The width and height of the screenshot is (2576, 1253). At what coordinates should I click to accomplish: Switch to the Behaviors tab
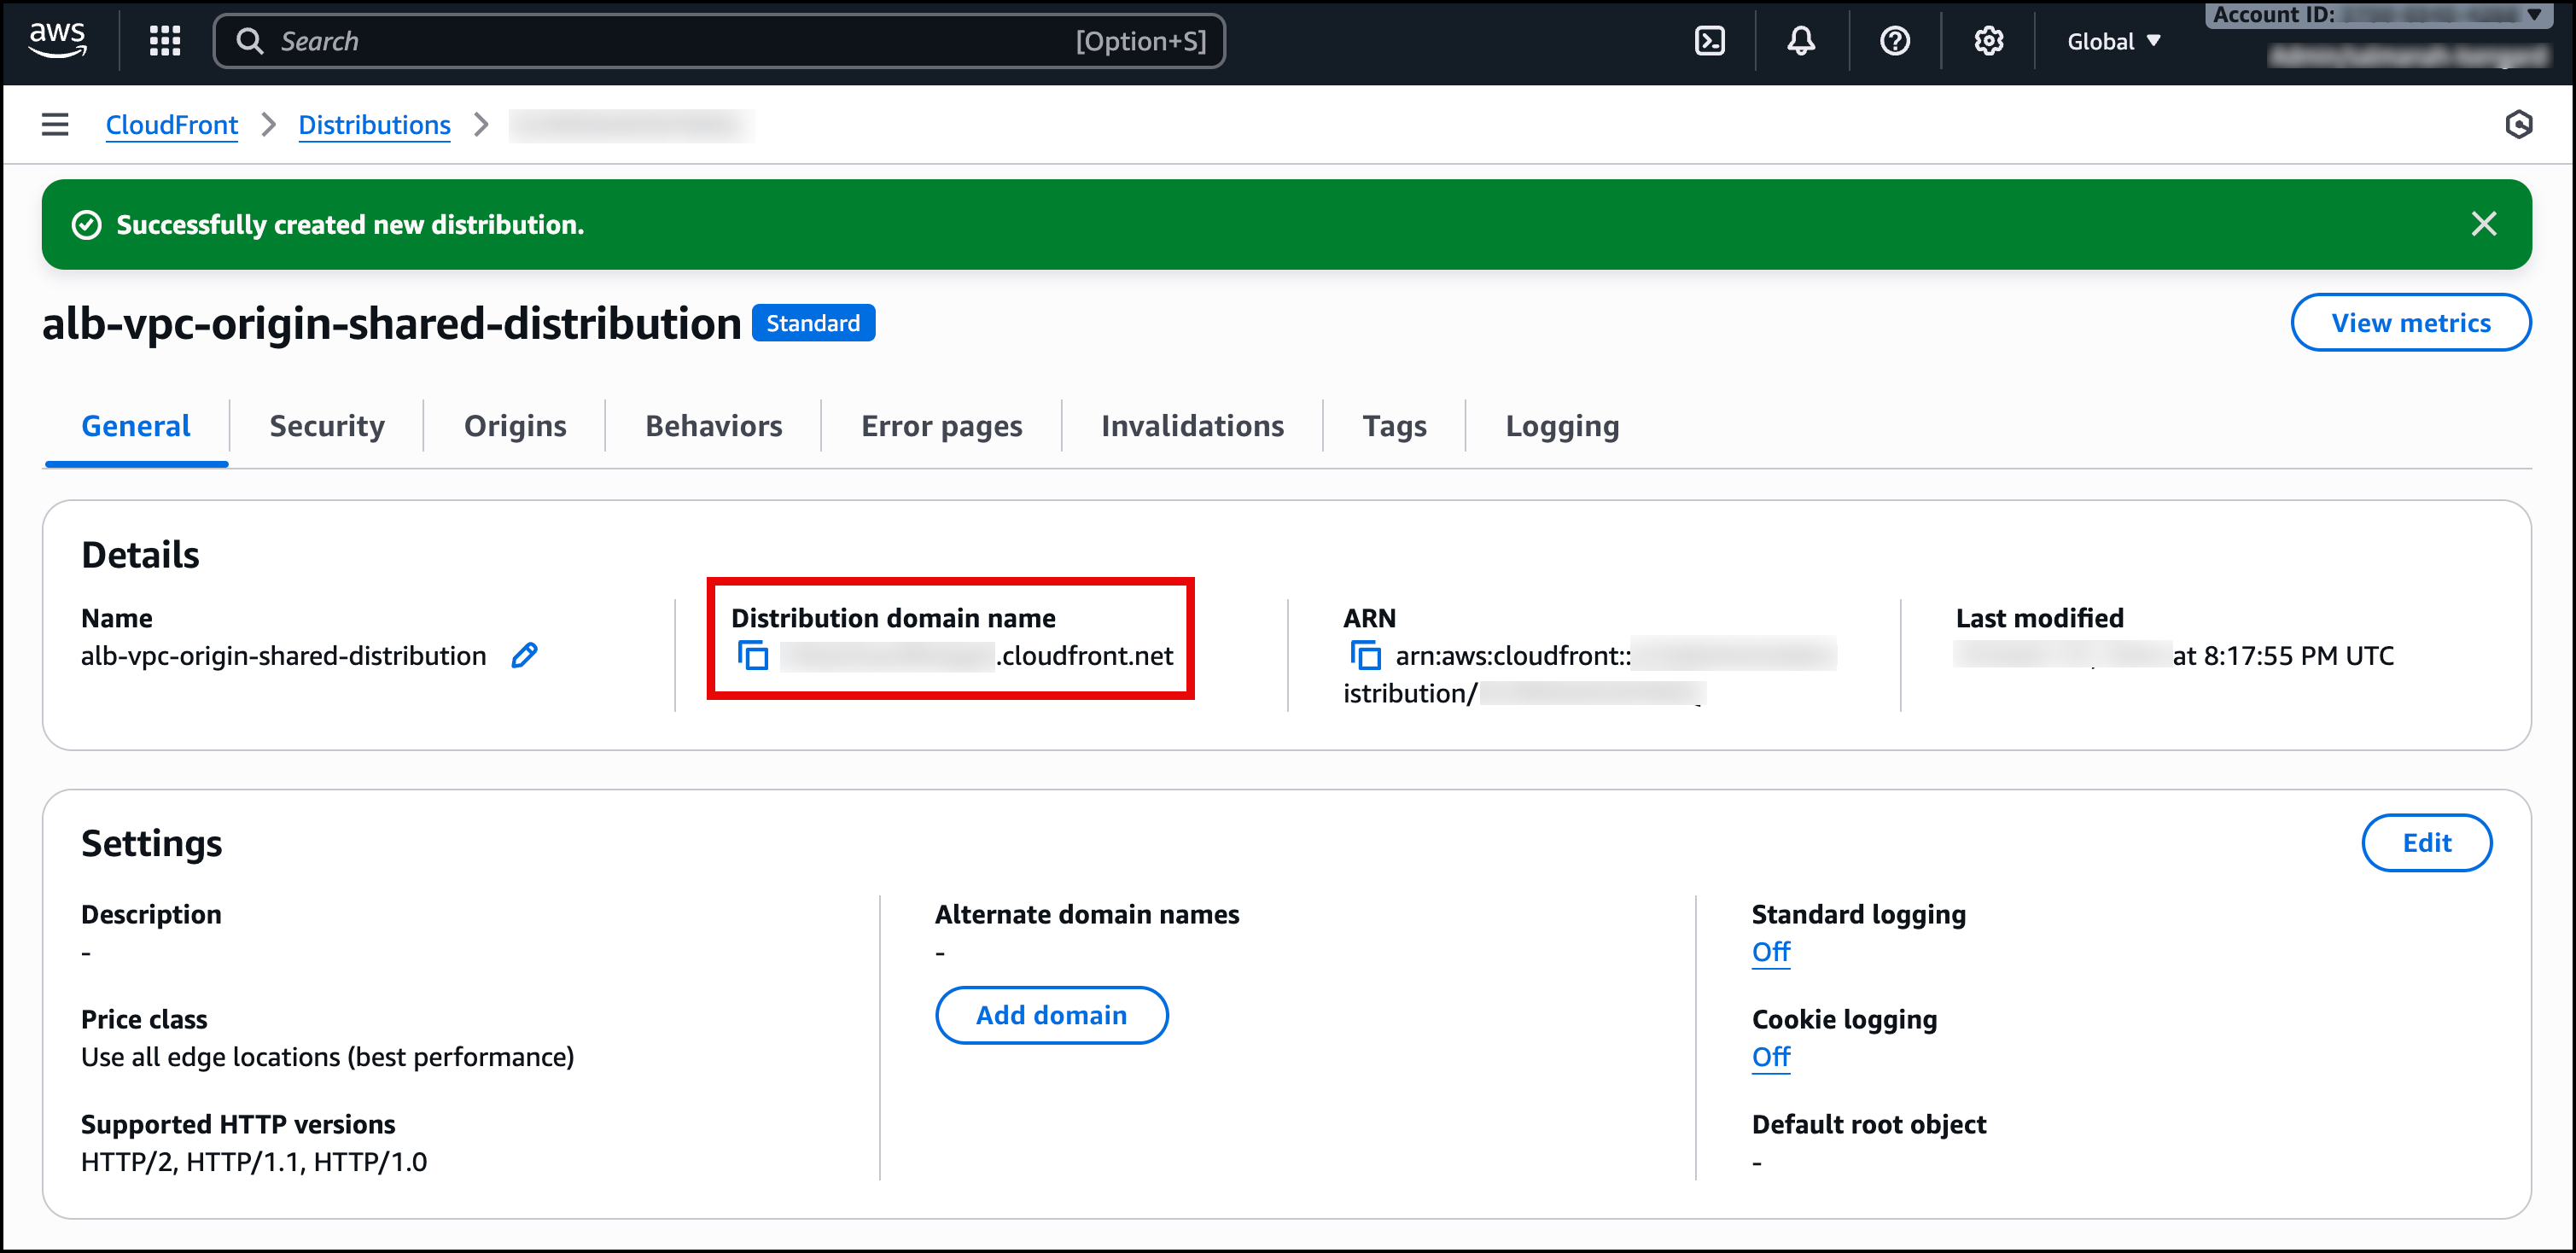[713, 426]
